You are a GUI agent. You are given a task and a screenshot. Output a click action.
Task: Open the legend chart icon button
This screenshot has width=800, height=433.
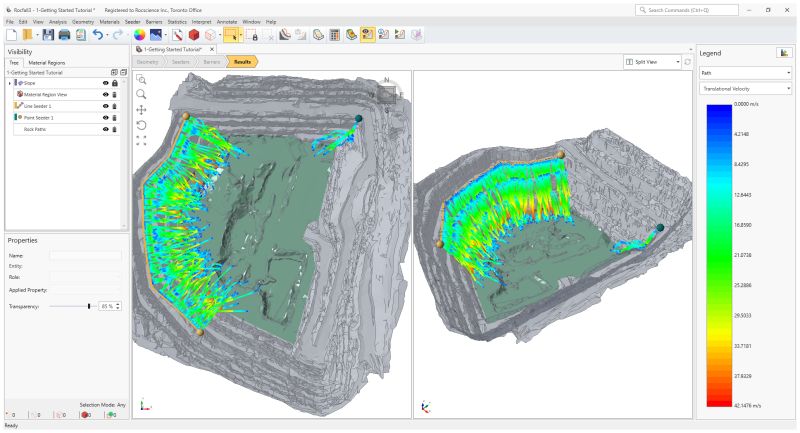[x=784, y=53]
